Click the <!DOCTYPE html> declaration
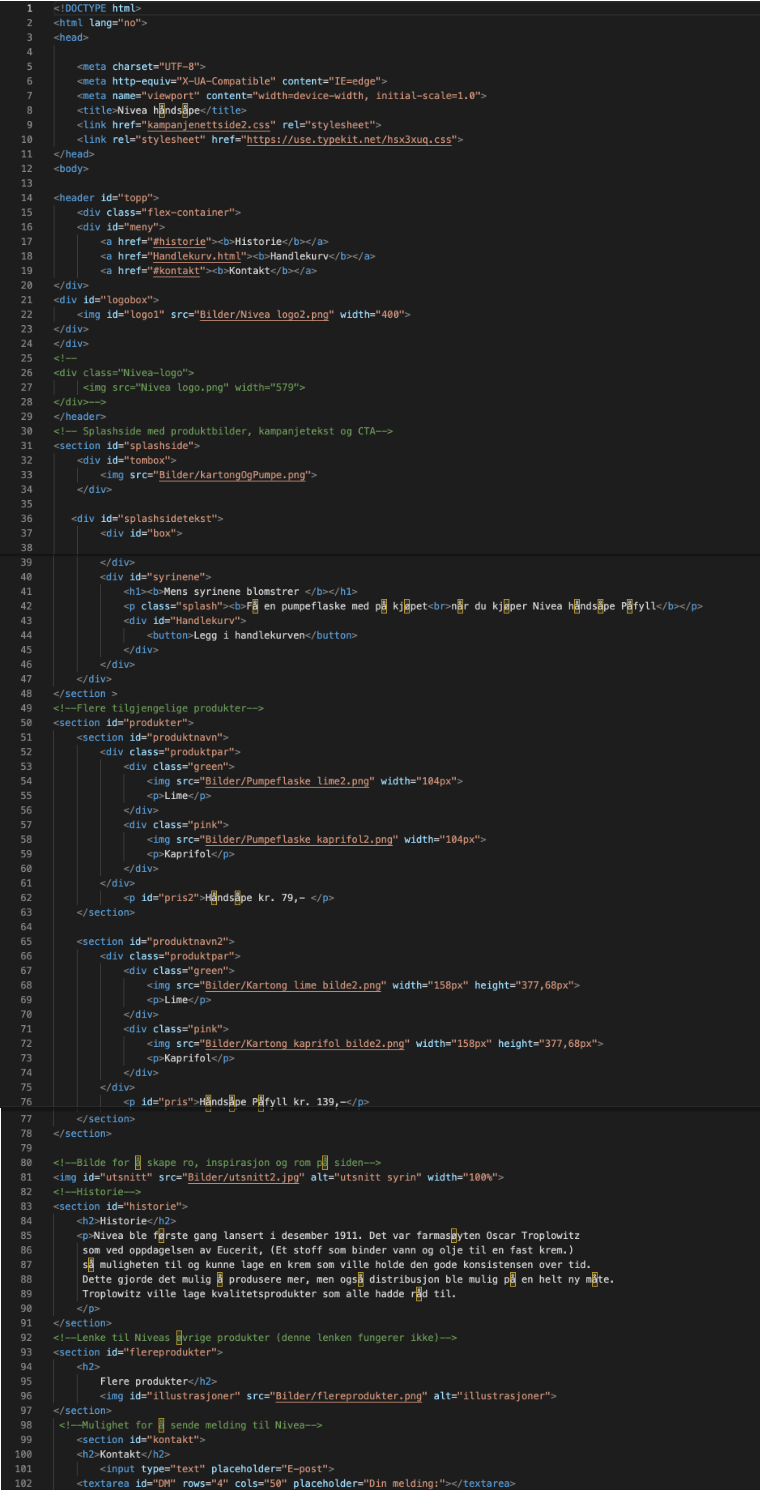760x1490 pixels. 97,8
